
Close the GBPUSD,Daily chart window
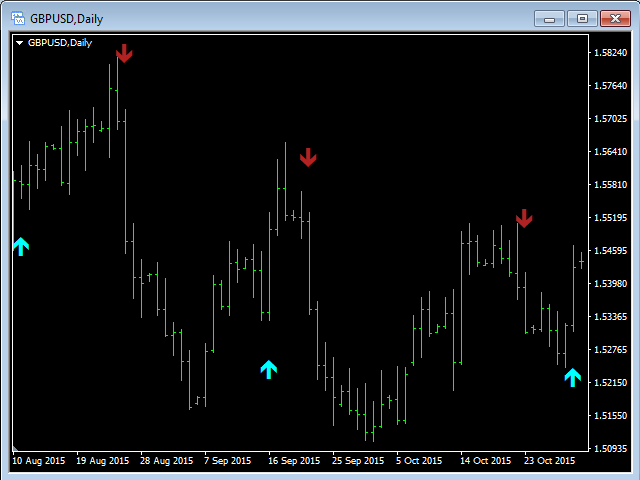click(x=616, y=19)
